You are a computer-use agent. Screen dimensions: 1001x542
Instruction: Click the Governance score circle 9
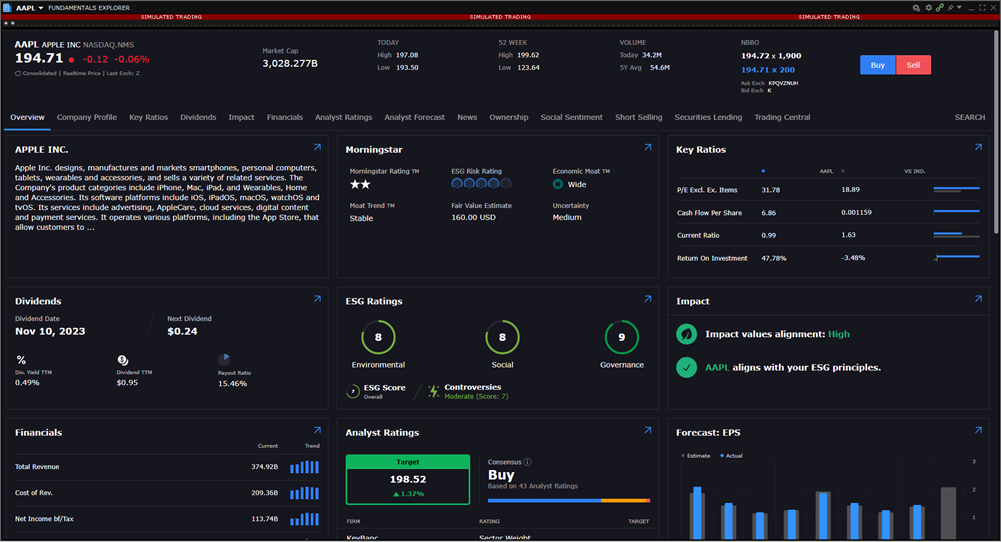click(x=622, y=337)
